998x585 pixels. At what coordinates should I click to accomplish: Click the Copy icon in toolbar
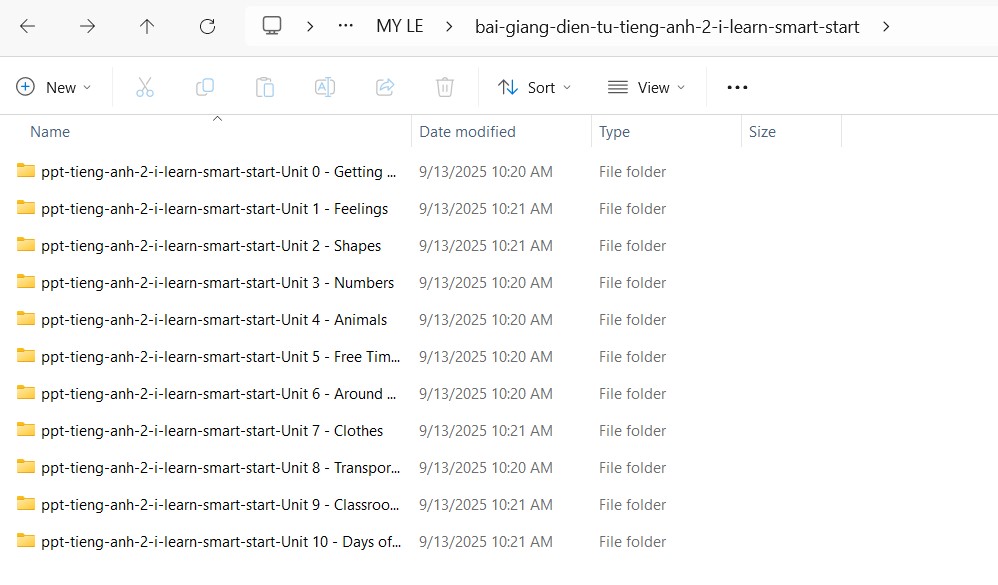pyautogui.click(x=205, y=87)
